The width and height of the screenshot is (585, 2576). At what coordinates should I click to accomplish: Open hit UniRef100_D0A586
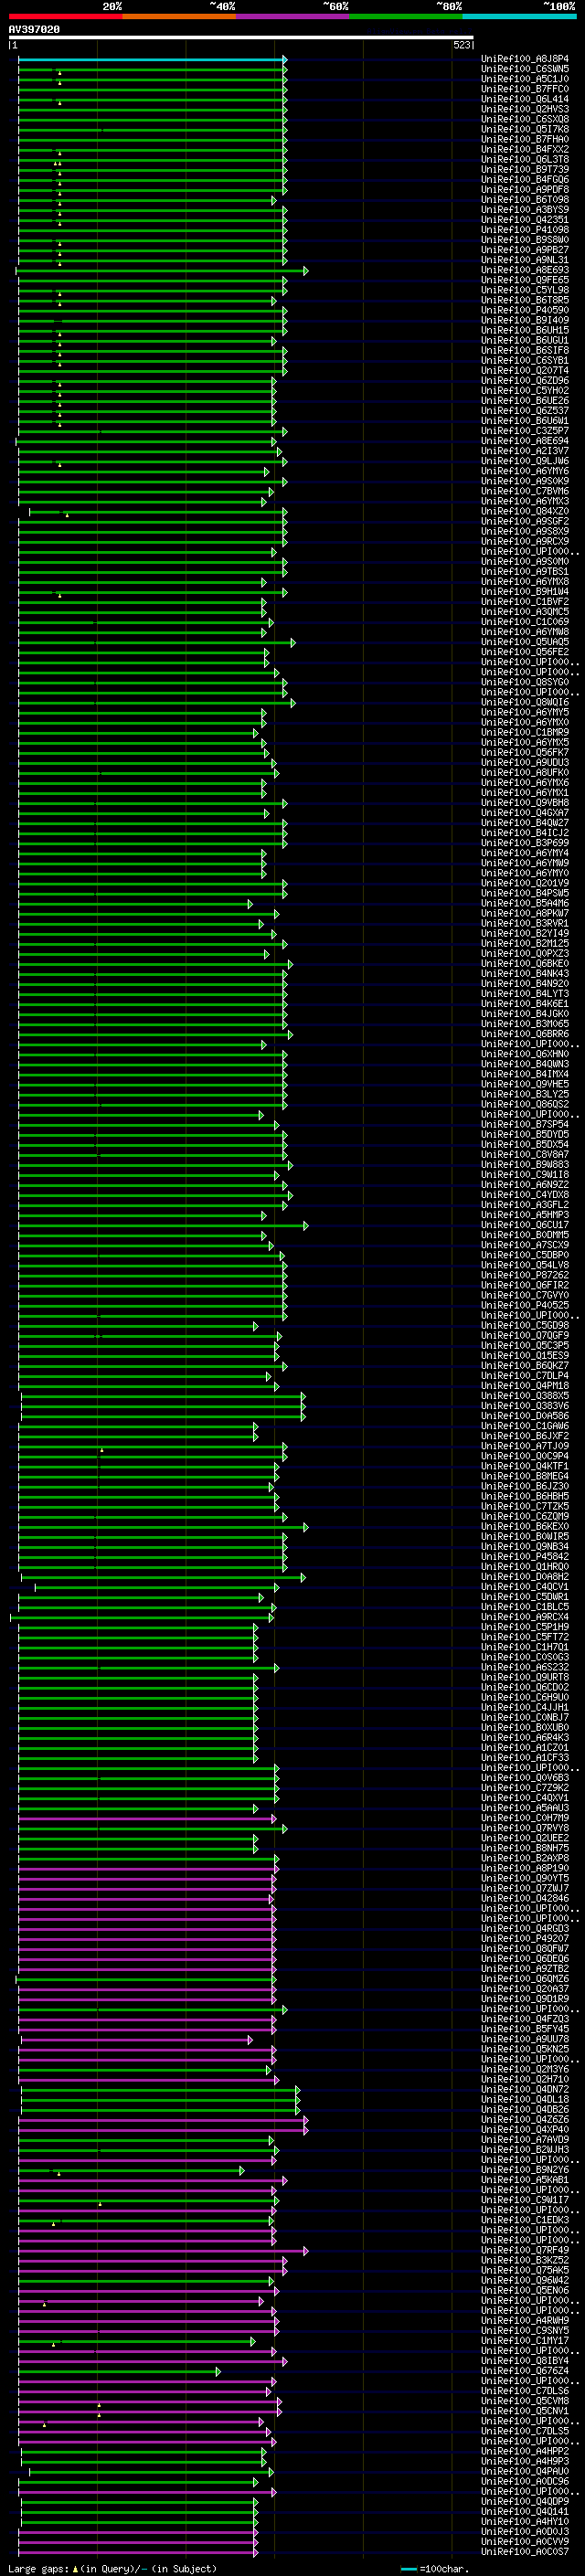pos(525,1416)
